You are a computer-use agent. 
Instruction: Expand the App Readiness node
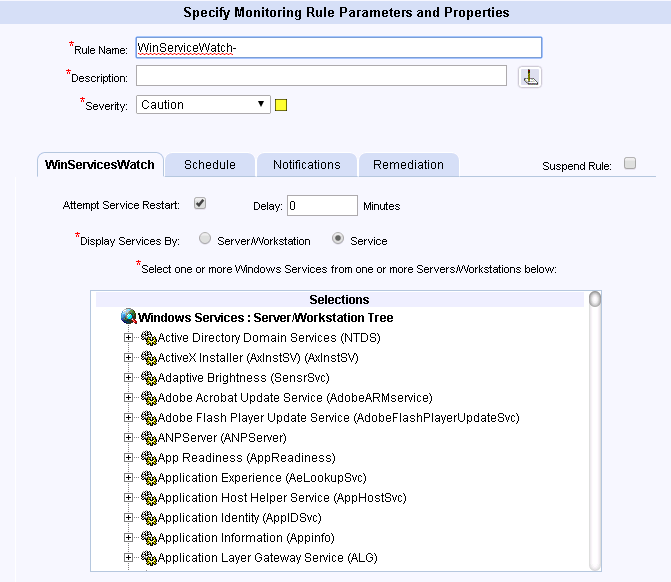tap(128, 458)
